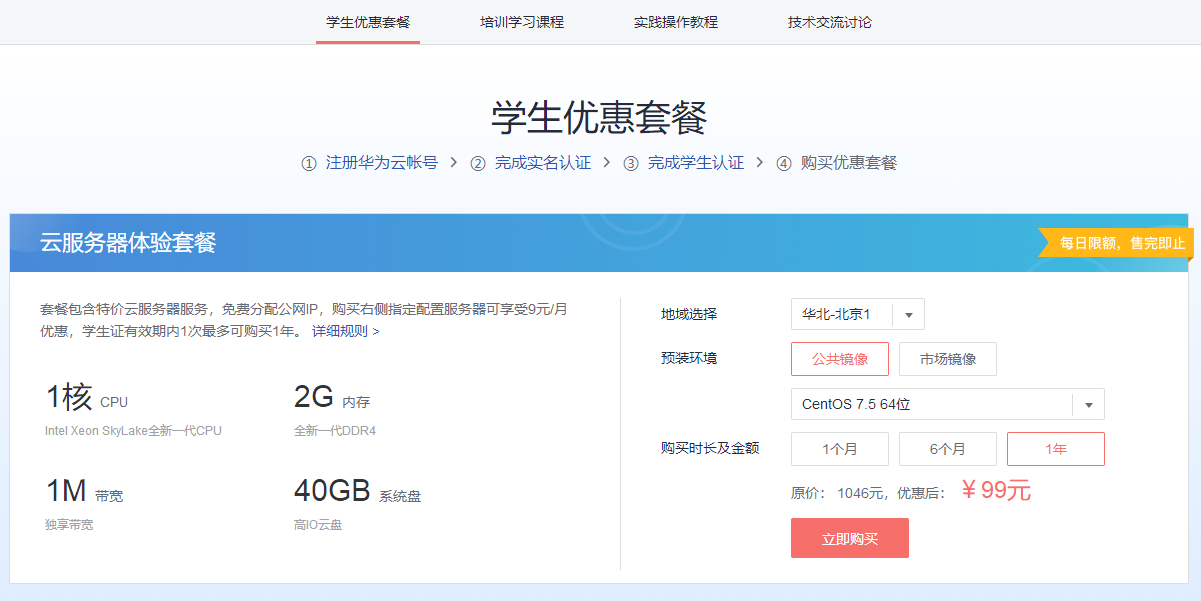This screenshot has width=1201, height=601.
Task: Click 购买时长及金额 label
Action: pos(710,448)
